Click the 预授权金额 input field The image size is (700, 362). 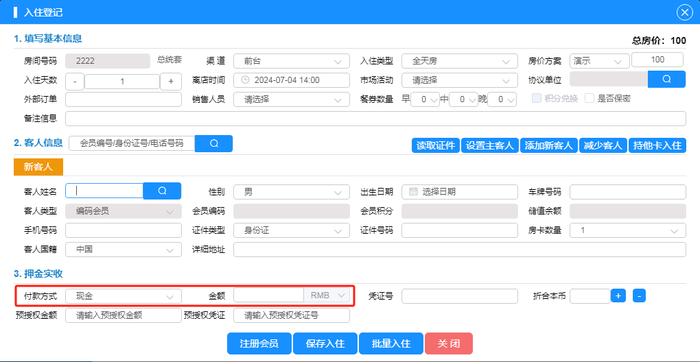(x=123, y=315)
